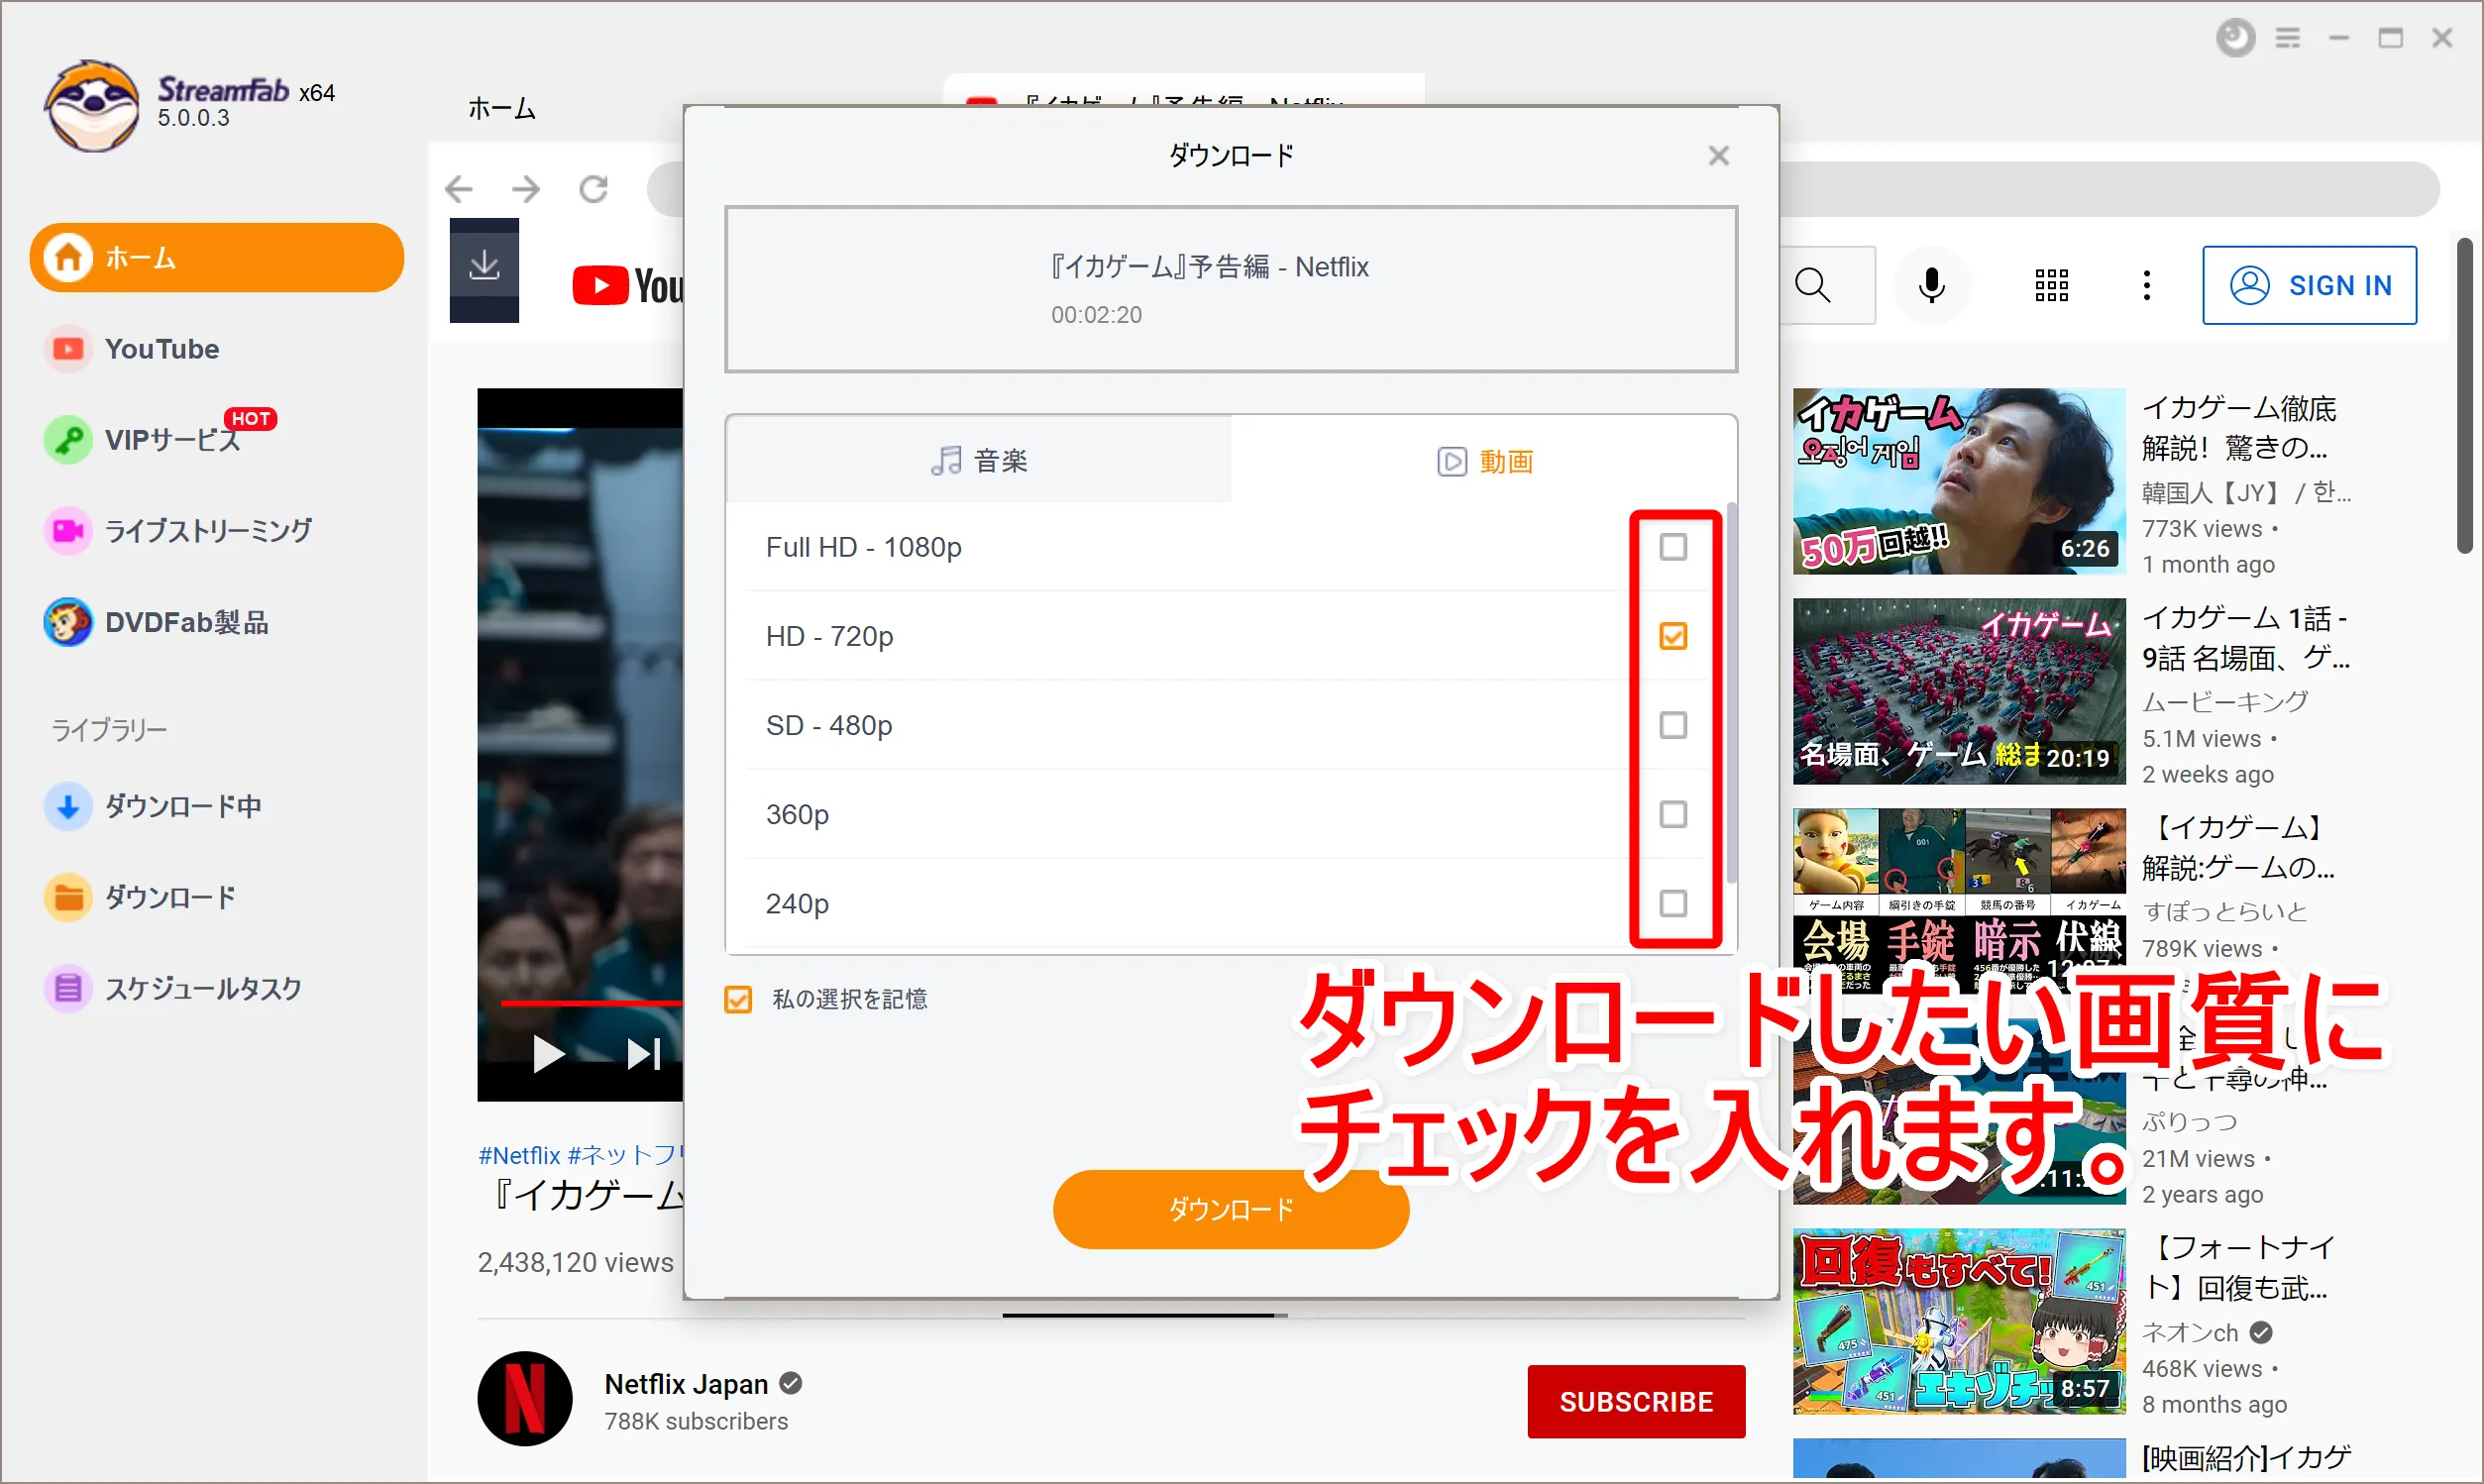Viewport: 2484px width, 1484px height.
Task: Click the YouTube logo
Action: (628, 286)
